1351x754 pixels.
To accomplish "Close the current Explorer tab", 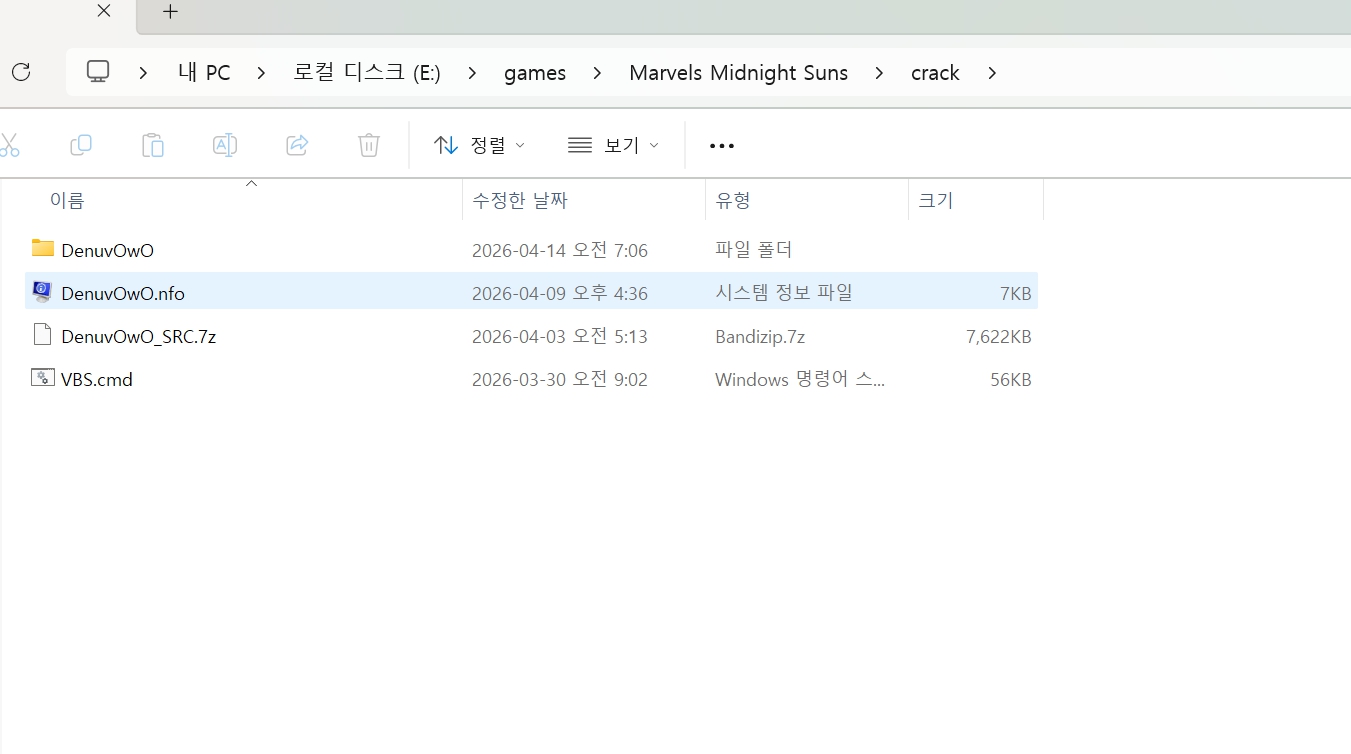I will [104, 12].
